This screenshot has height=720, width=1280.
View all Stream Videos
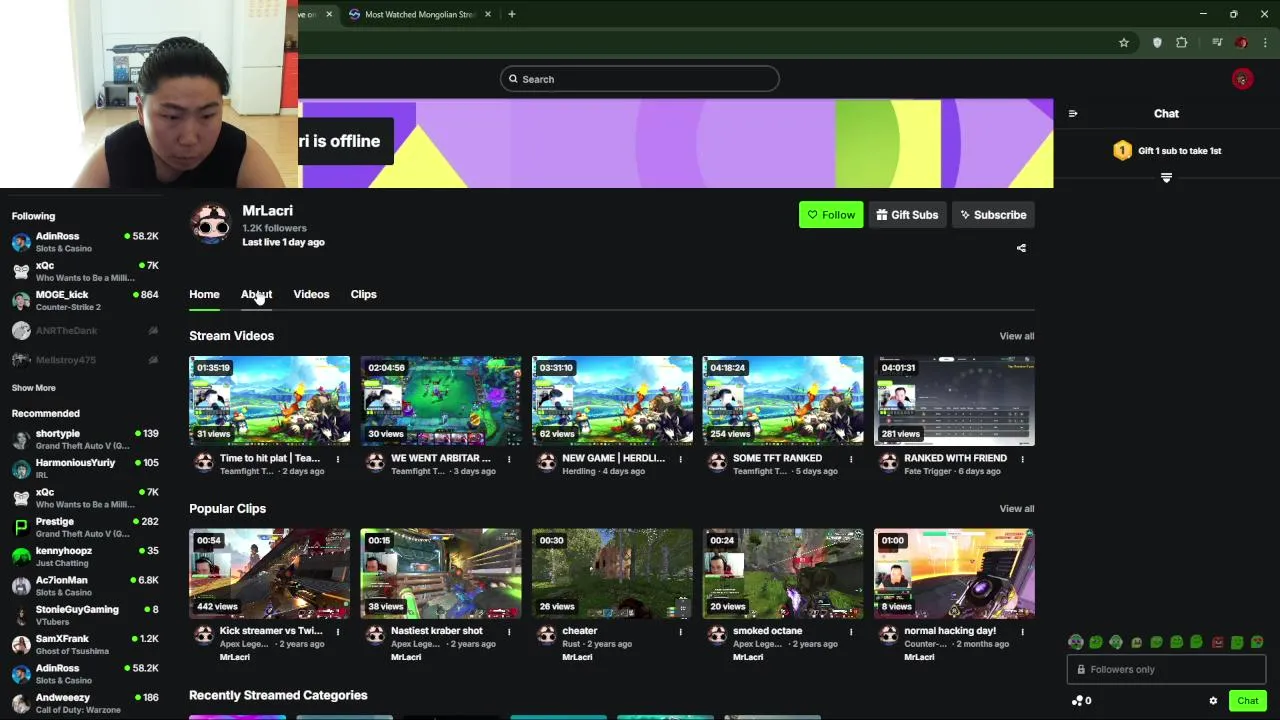coord(1017,336)
